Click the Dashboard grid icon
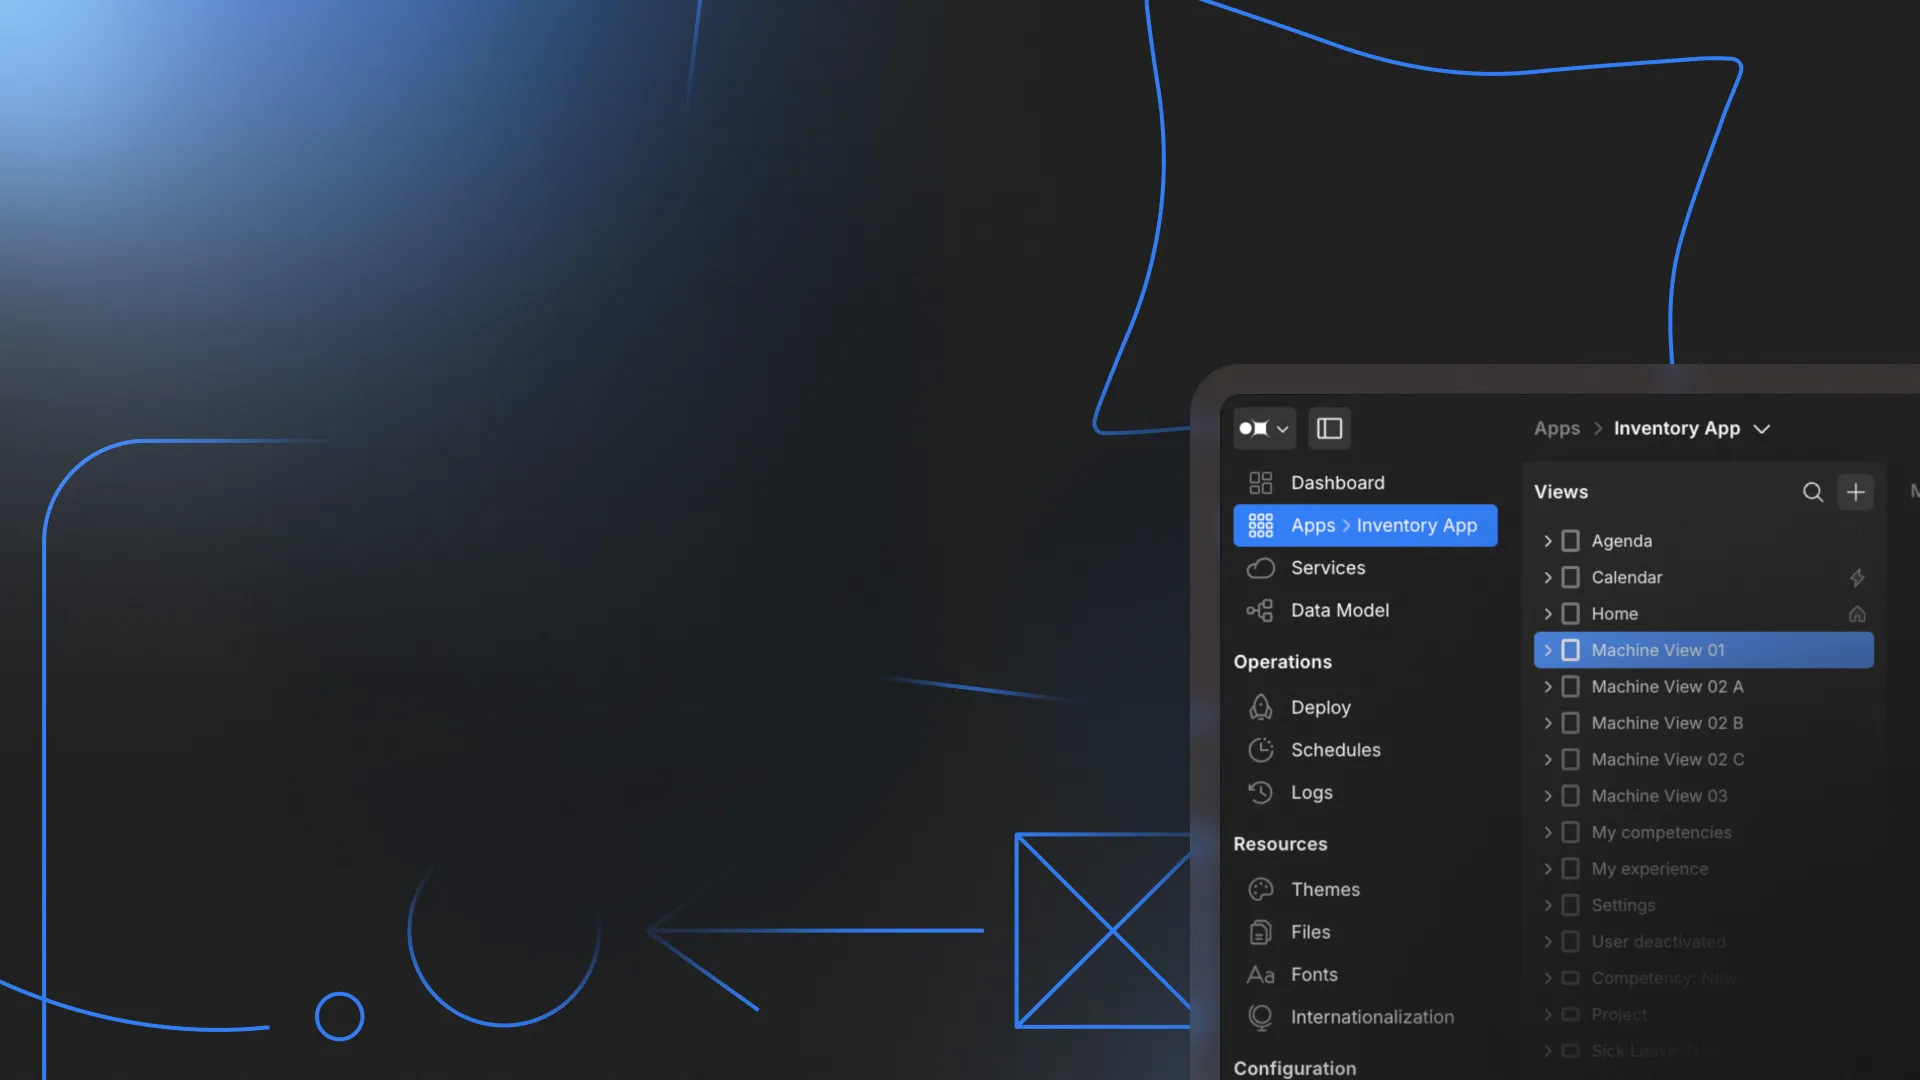Image resolution: width=1920 pixels, height=1080 pixels. click(x=1260, y=483)
